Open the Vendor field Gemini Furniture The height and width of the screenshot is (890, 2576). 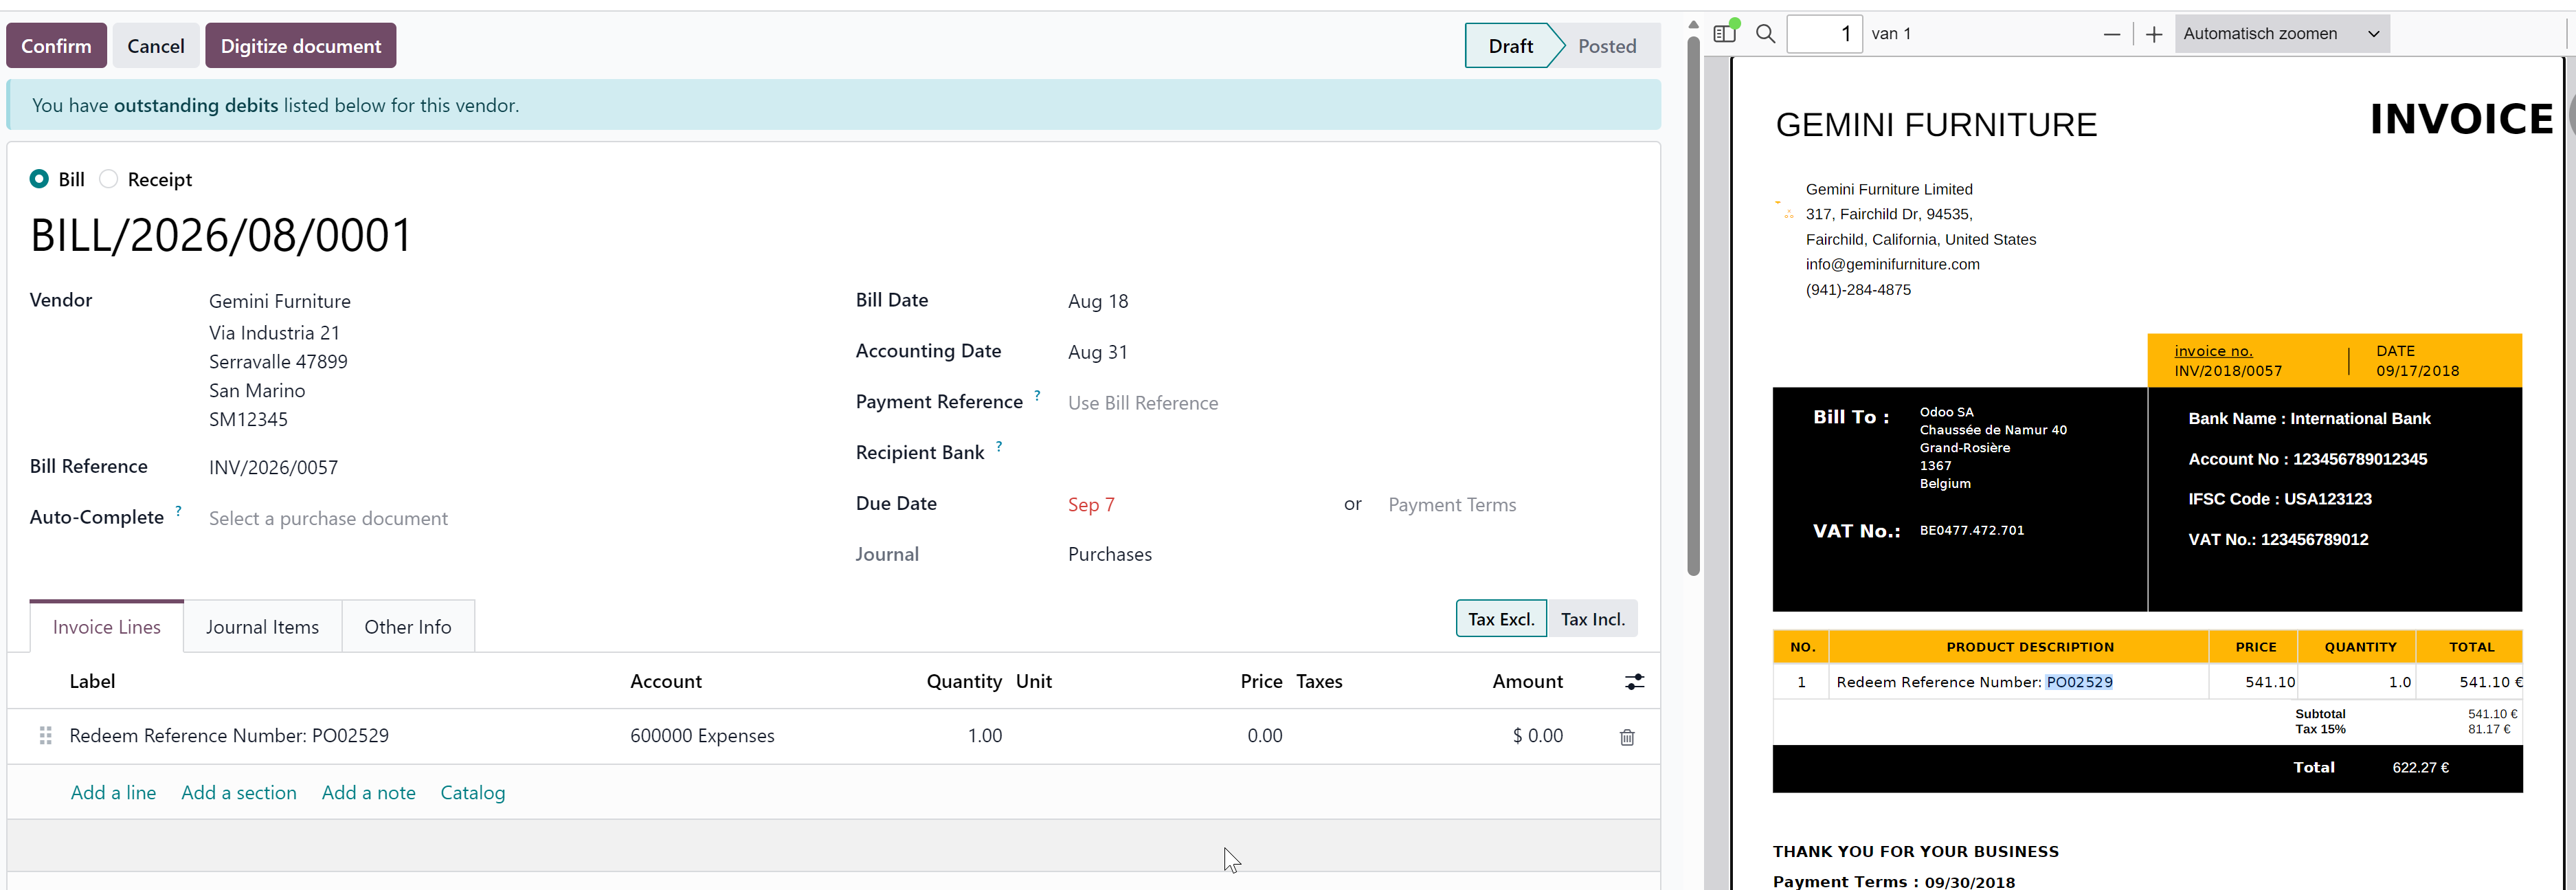pyautogui.click(x=280, y=301)
